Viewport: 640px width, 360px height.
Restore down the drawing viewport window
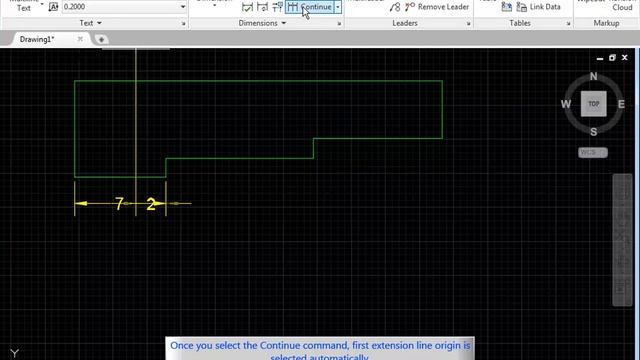[x=612, y=58]
